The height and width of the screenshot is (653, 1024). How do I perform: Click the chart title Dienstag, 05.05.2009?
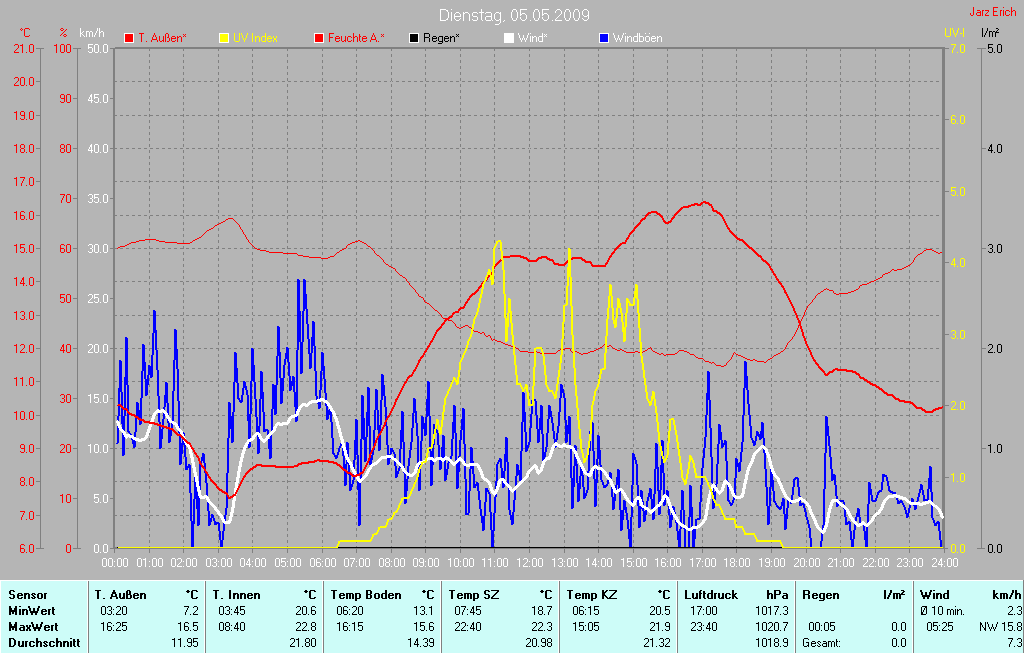514,15
